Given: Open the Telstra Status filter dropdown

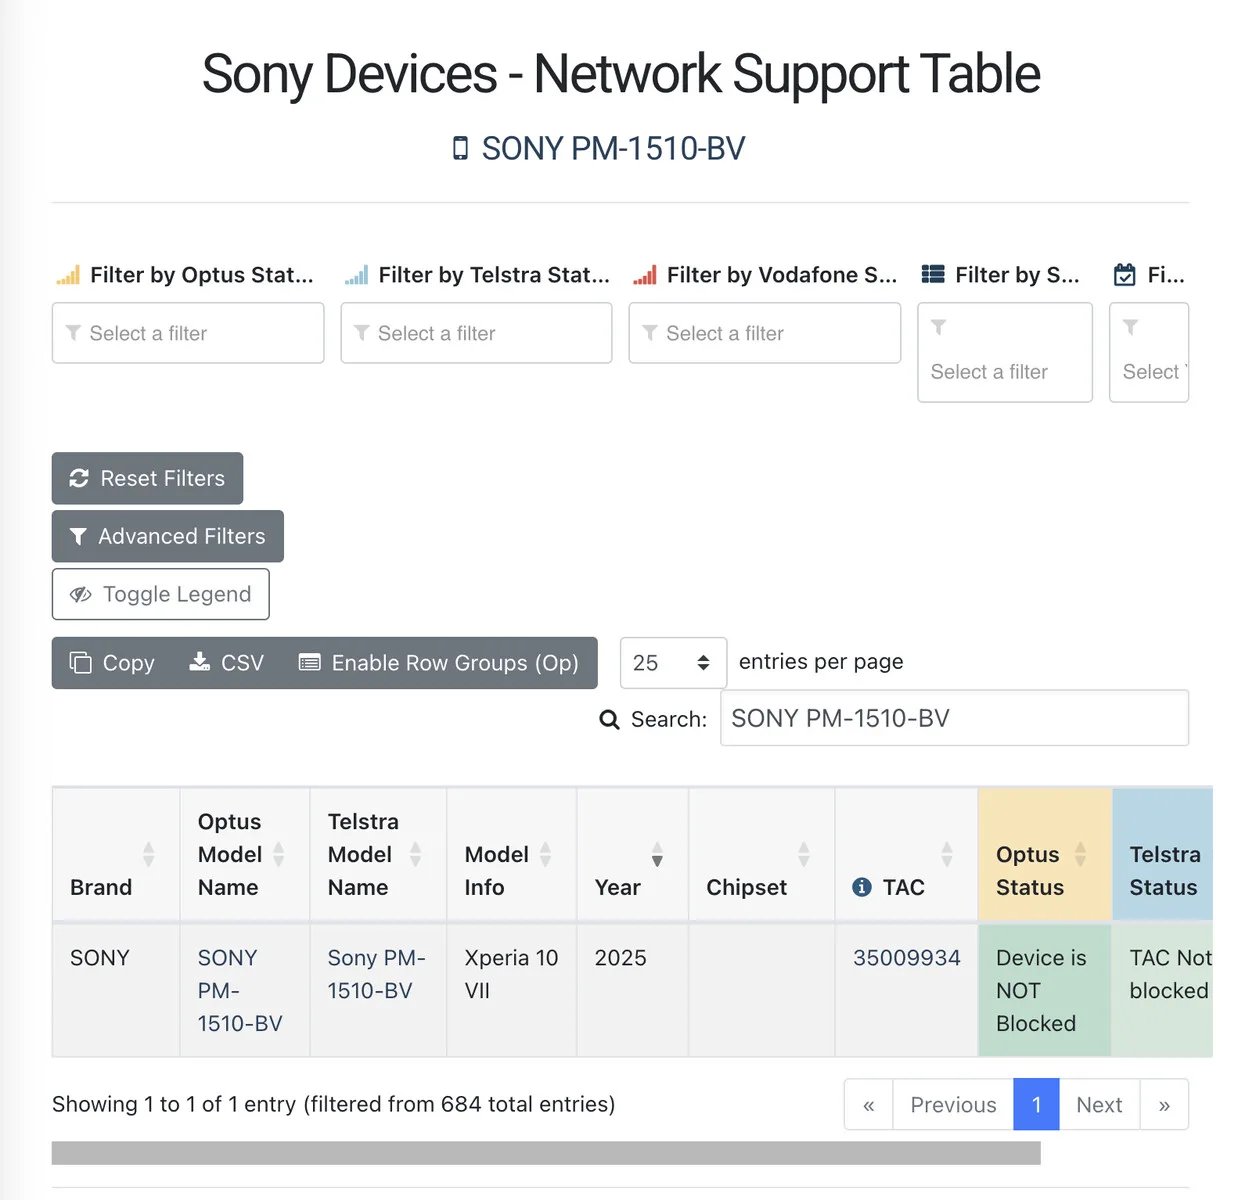Looking at the screenshot, I should pos(476,333).
